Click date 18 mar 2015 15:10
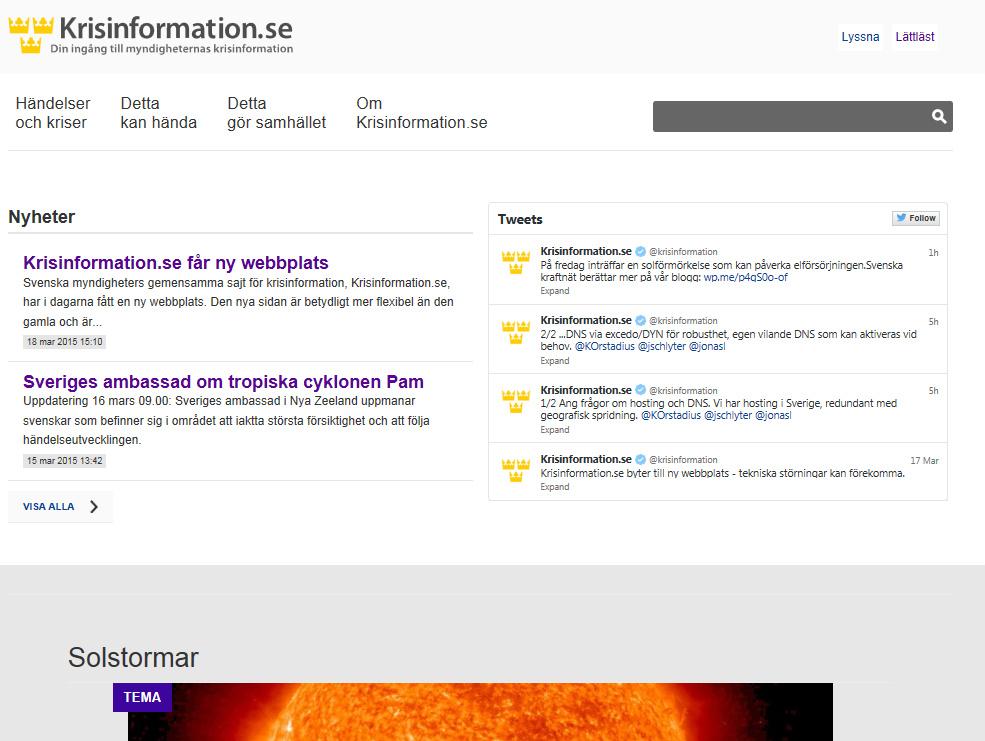The height and width of the screenshot is (741, 985). tap(64, 342)
